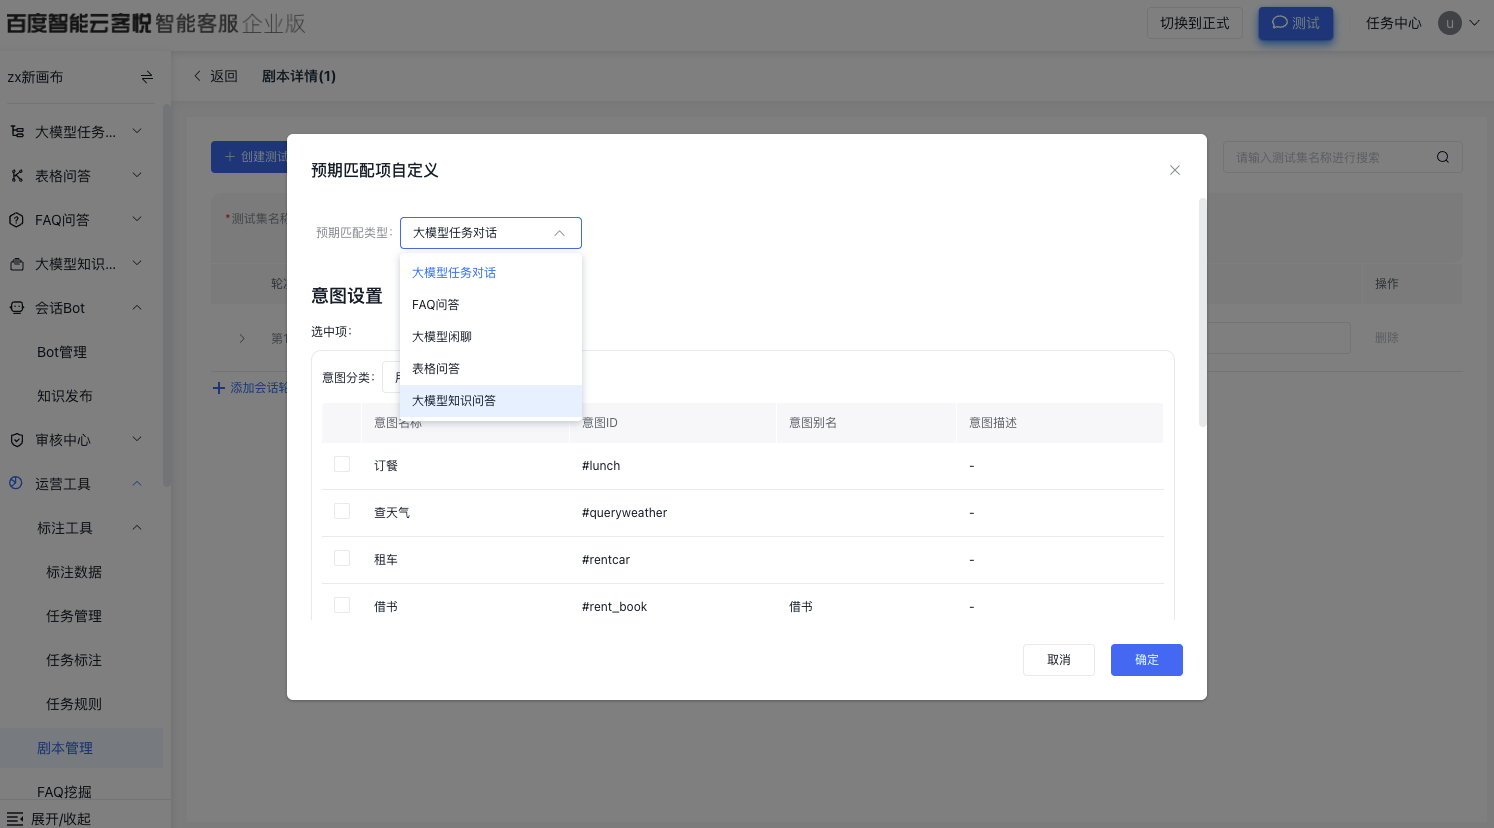Open 任务管理 in the sidebar
The image size is (1494, 828).
point(74,616)
